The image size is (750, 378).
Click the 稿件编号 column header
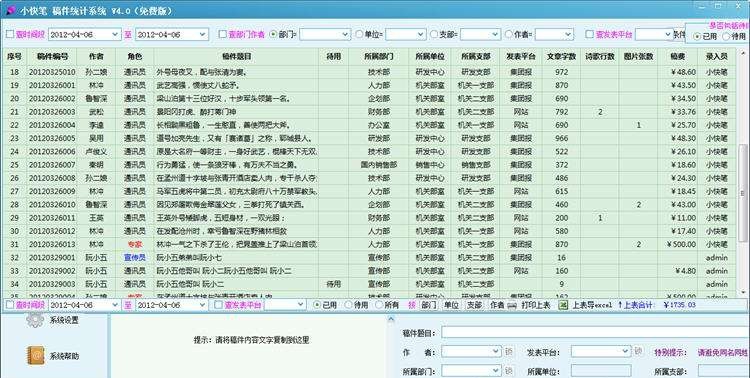coord(52,56)
